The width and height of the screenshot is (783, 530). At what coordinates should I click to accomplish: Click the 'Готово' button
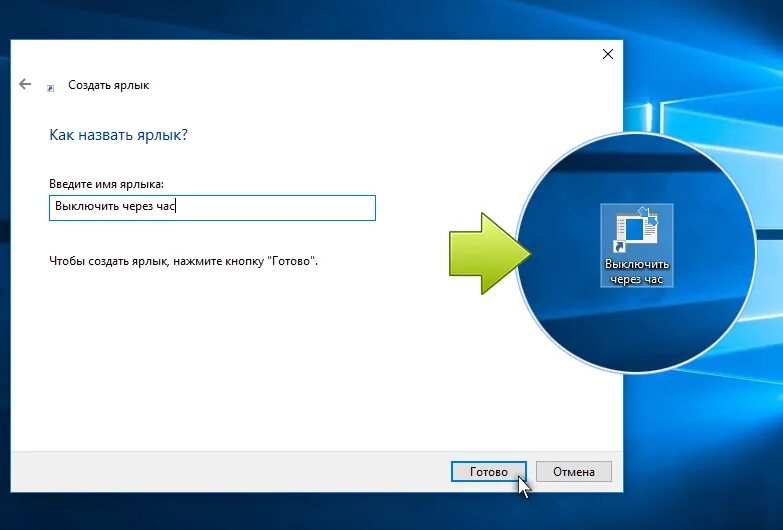coord(488,472)
